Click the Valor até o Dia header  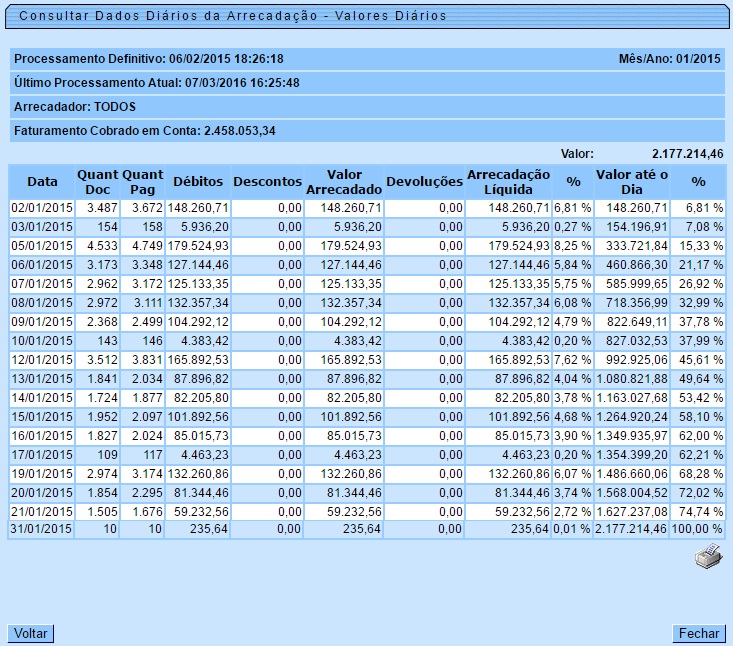(632, 182)
